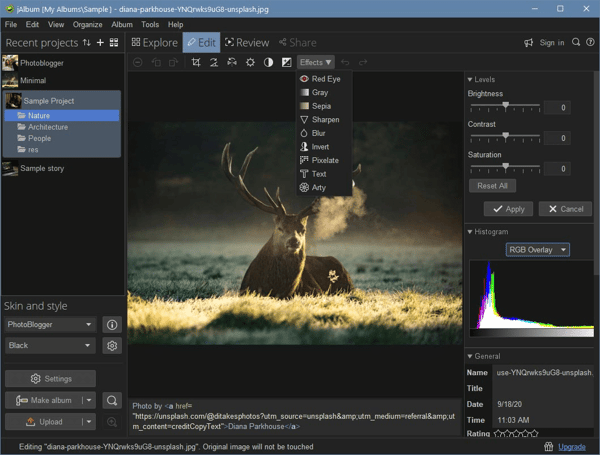Switch to the Explore tab
This screenshot has height=455, width=600.
tap(155, 42)
